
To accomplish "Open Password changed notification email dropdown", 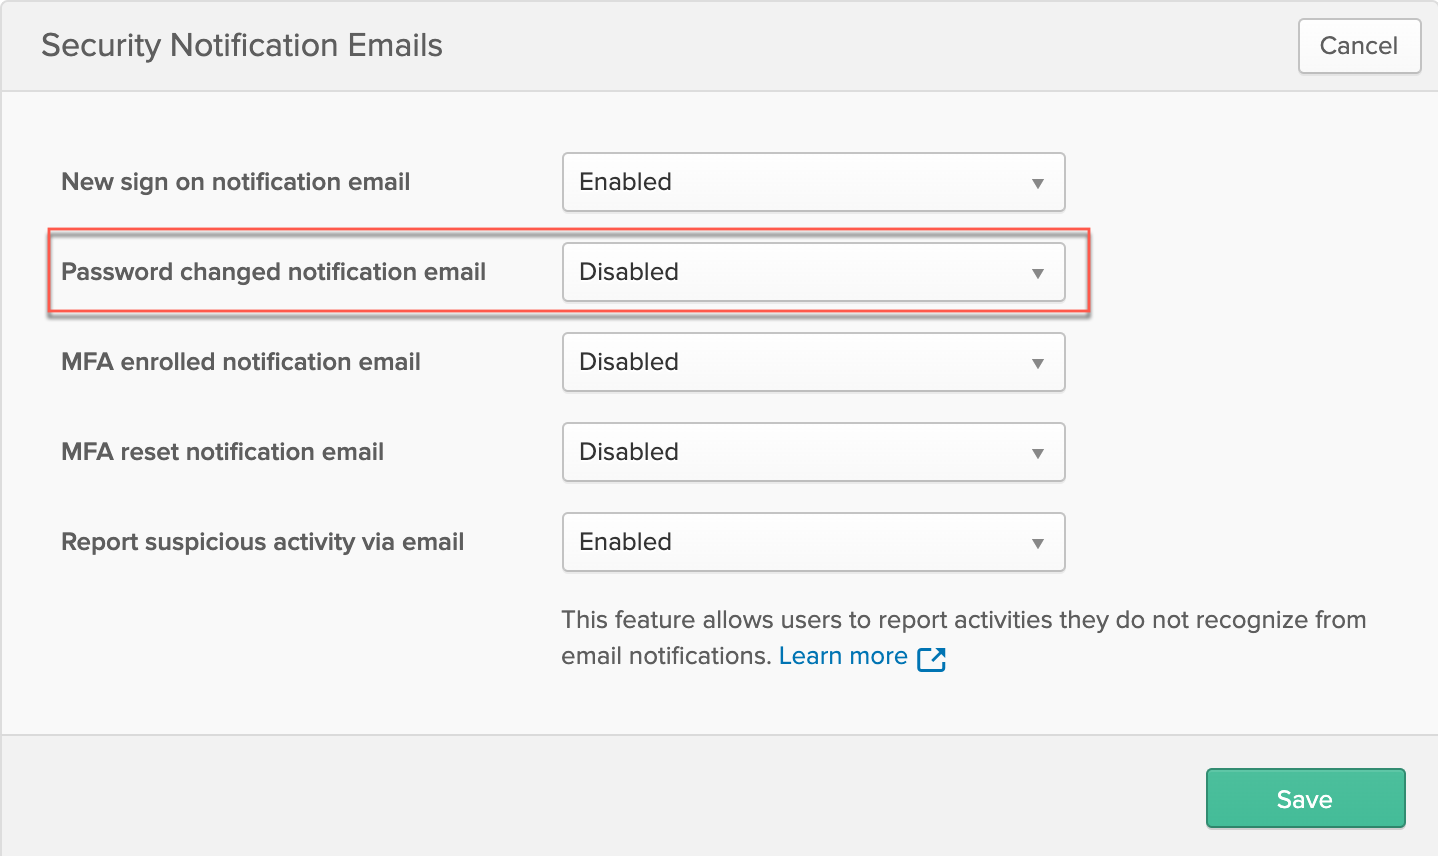I will coord(814,272).
